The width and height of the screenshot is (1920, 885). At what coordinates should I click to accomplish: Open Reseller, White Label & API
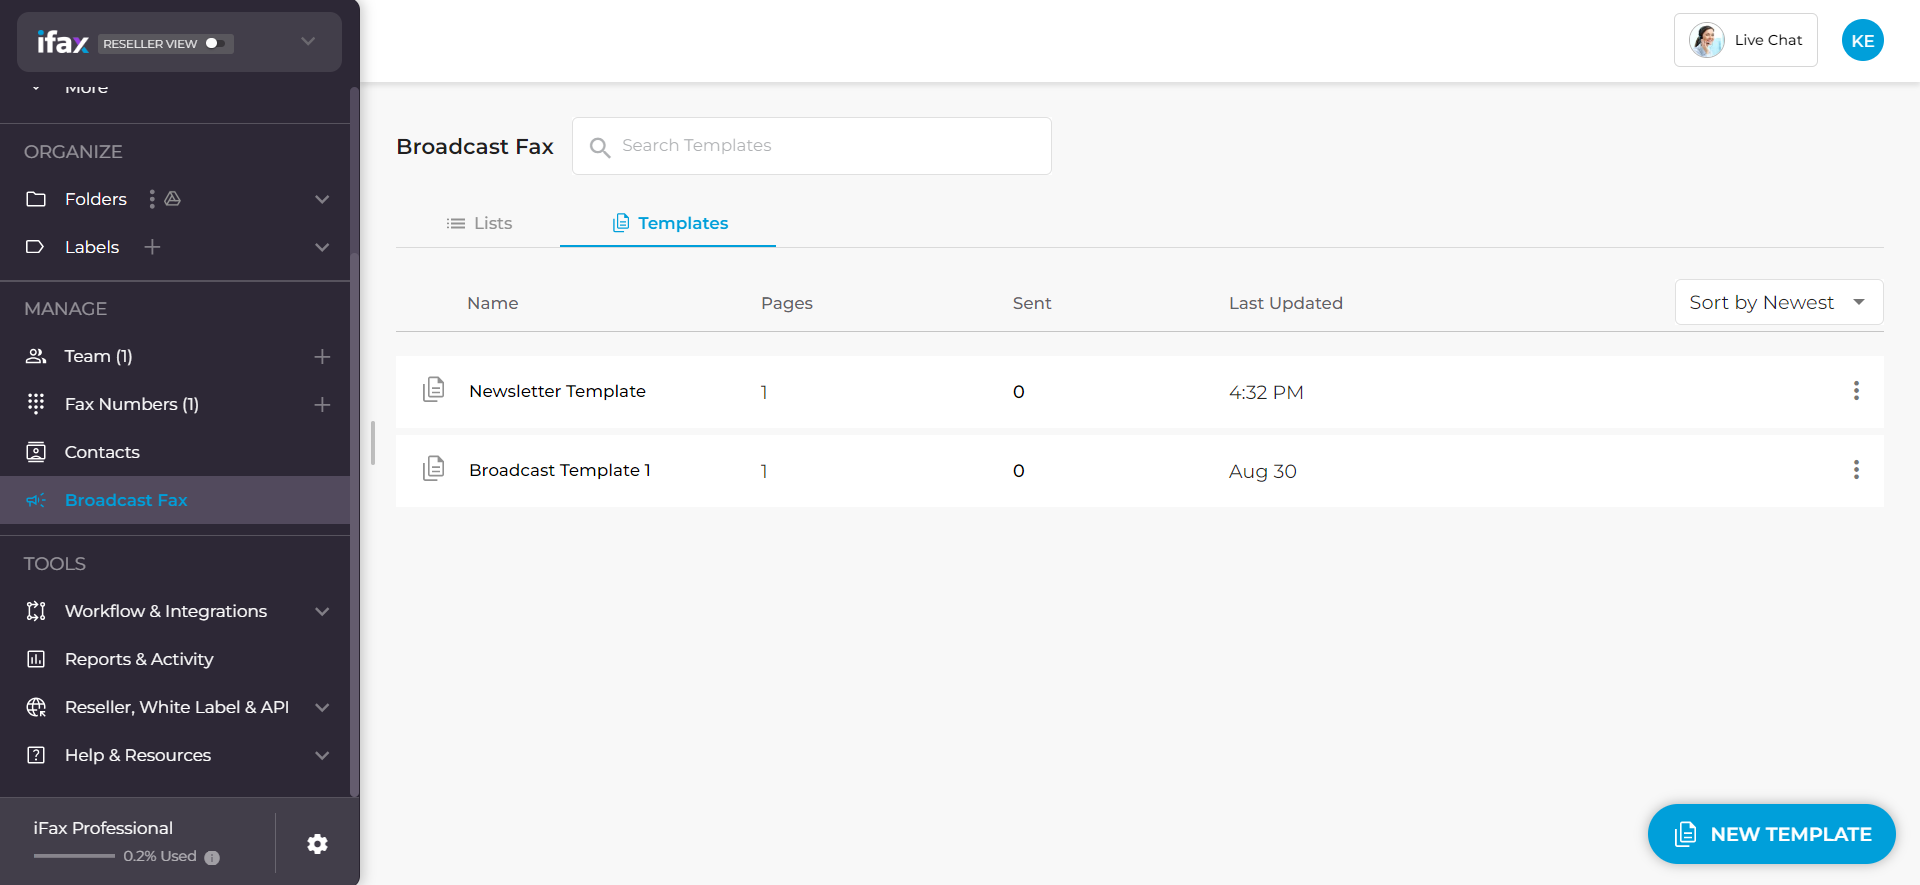coord(177,707)
